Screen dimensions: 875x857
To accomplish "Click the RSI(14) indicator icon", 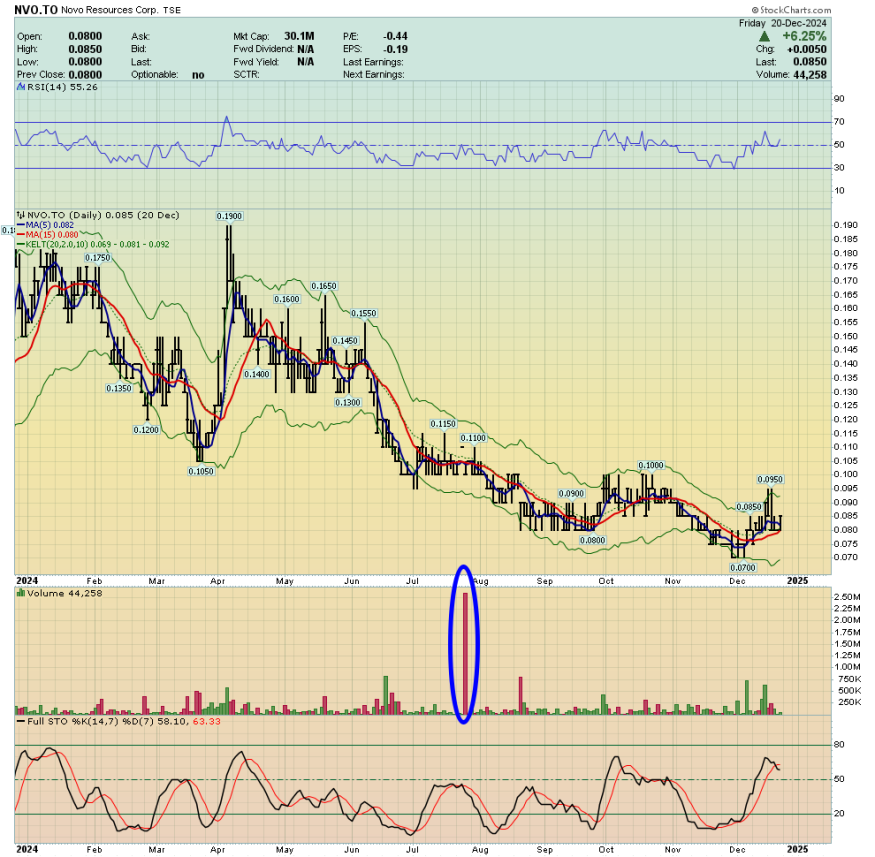I will [21, 87].
